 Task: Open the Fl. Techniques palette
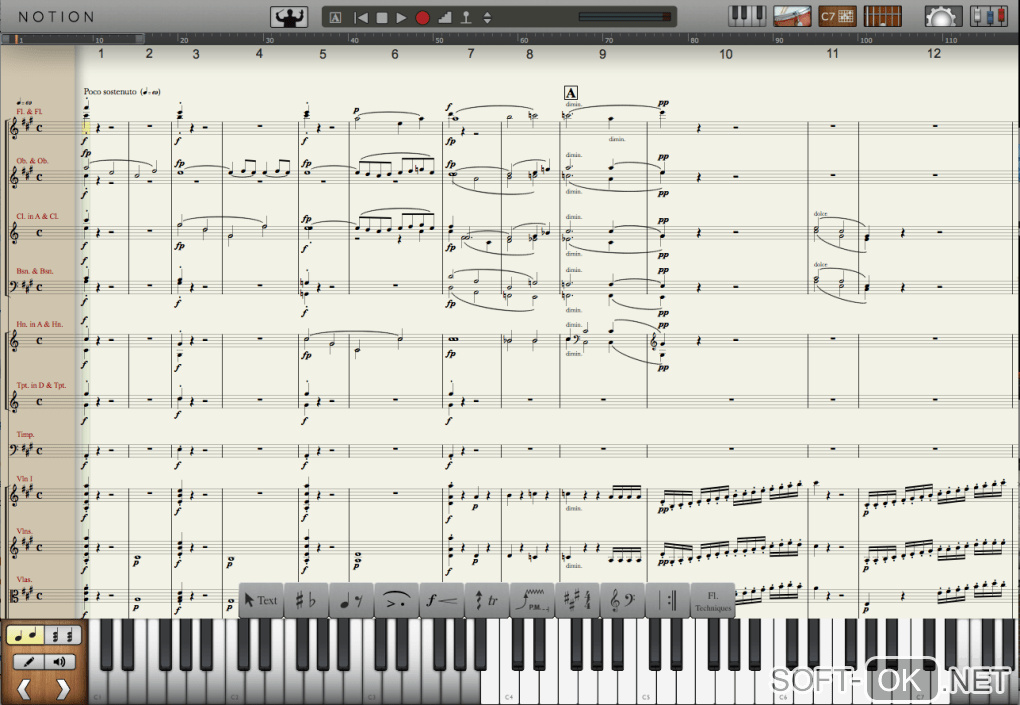tap(713, 600)
